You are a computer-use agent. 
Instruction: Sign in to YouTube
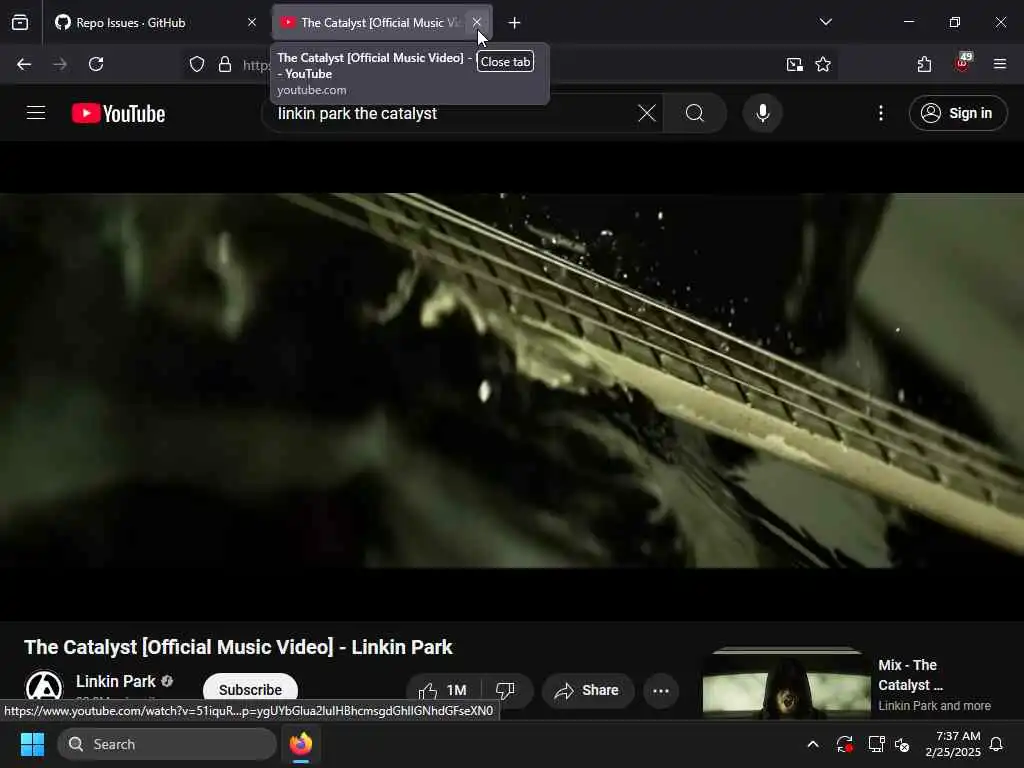tap(958, 114)
